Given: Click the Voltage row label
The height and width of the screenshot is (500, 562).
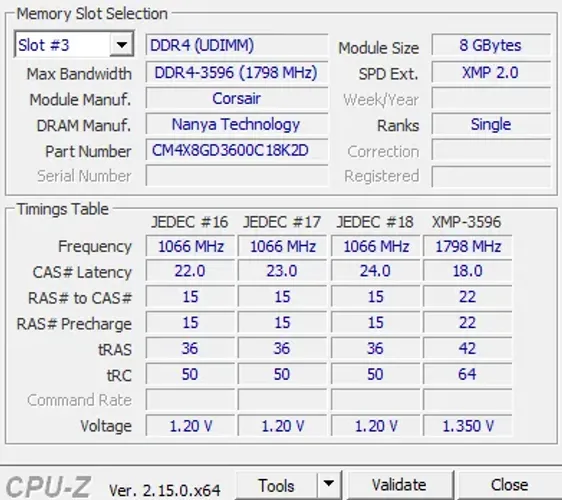Looking at the screenshot, I should pos(106,426).
